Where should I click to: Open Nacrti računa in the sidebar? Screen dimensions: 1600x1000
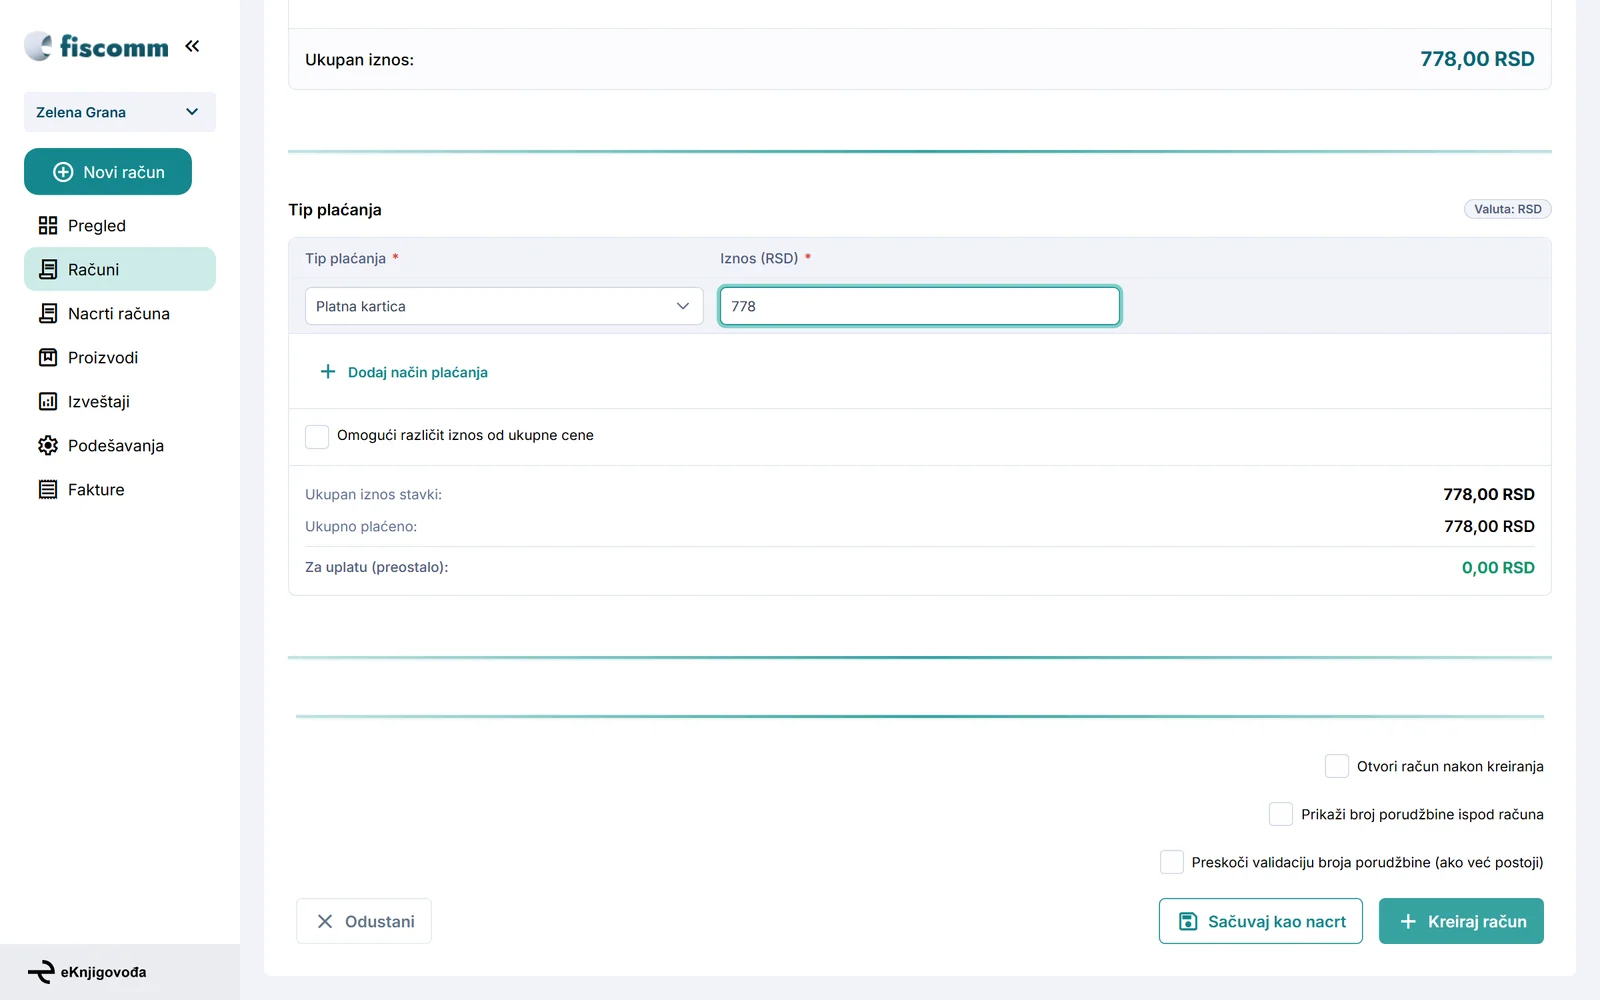(x=120, y=313)
